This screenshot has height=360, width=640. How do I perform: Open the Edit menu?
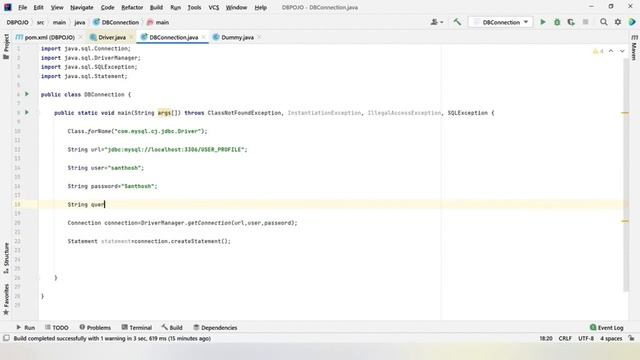38,7
